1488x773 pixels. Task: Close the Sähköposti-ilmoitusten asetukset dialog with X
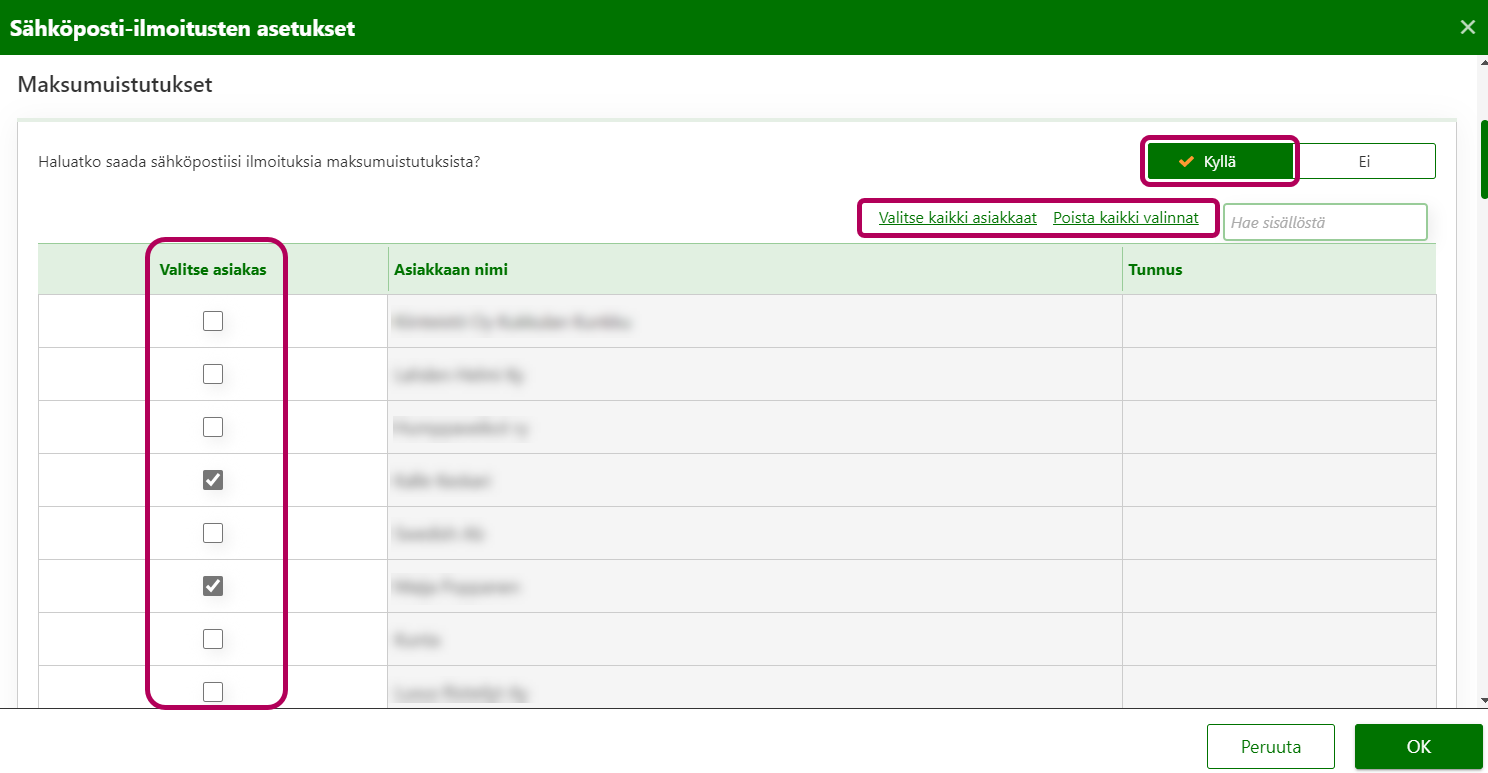[x=1467, y=27]
